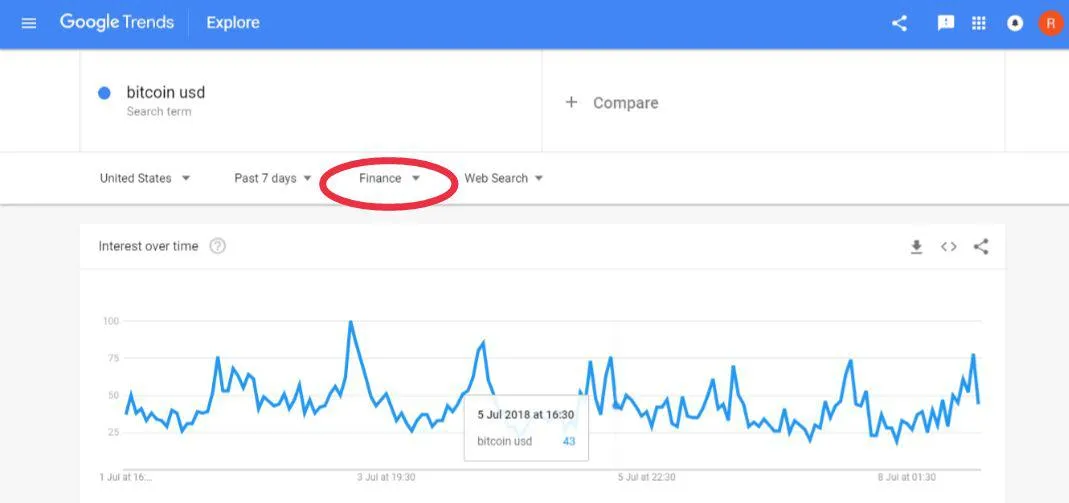1069x503 pixels.
Task: Share the Interest over time chart
Action: point(981,247)
